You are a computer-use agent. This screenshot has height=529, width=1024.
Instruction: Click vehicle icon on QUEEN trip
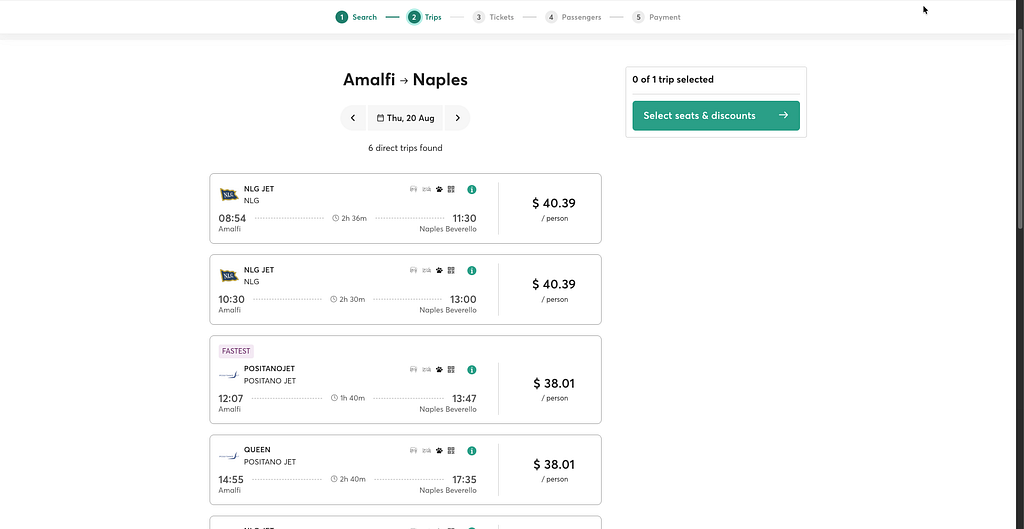pos(413,451)
